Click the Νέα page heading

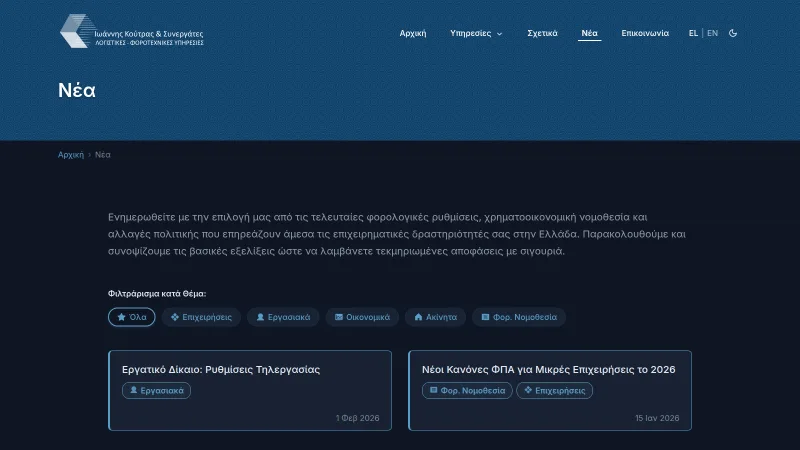pyautogui.click(x=77, y=90)
